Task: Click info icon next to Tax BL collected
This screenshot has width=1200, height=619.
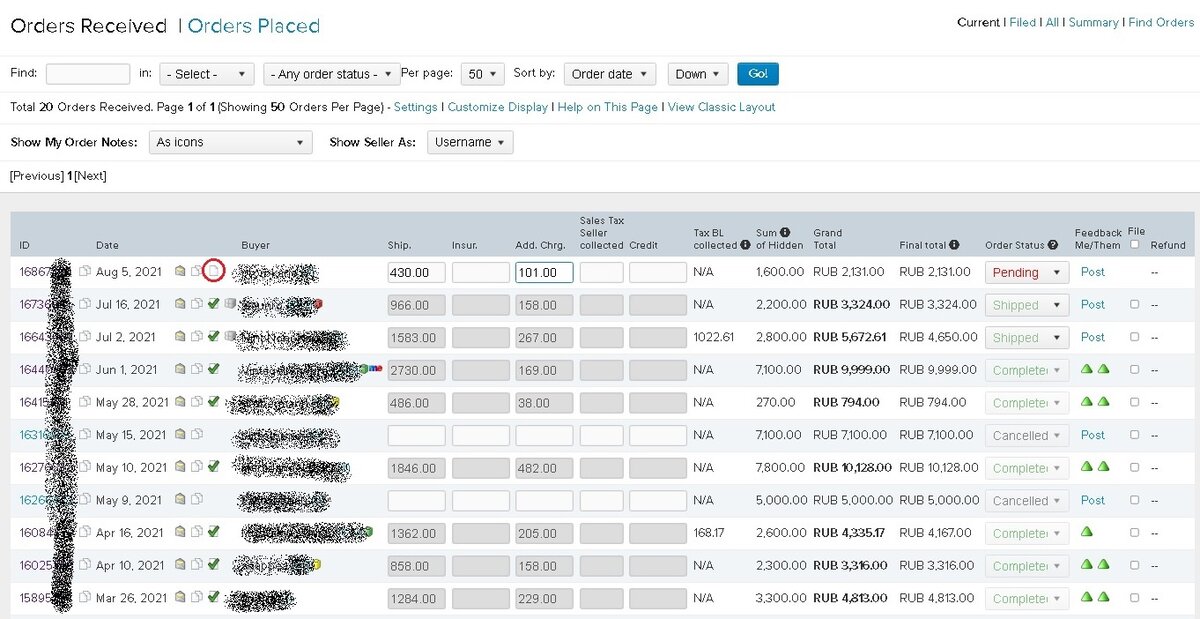Action: pos(745,245)
